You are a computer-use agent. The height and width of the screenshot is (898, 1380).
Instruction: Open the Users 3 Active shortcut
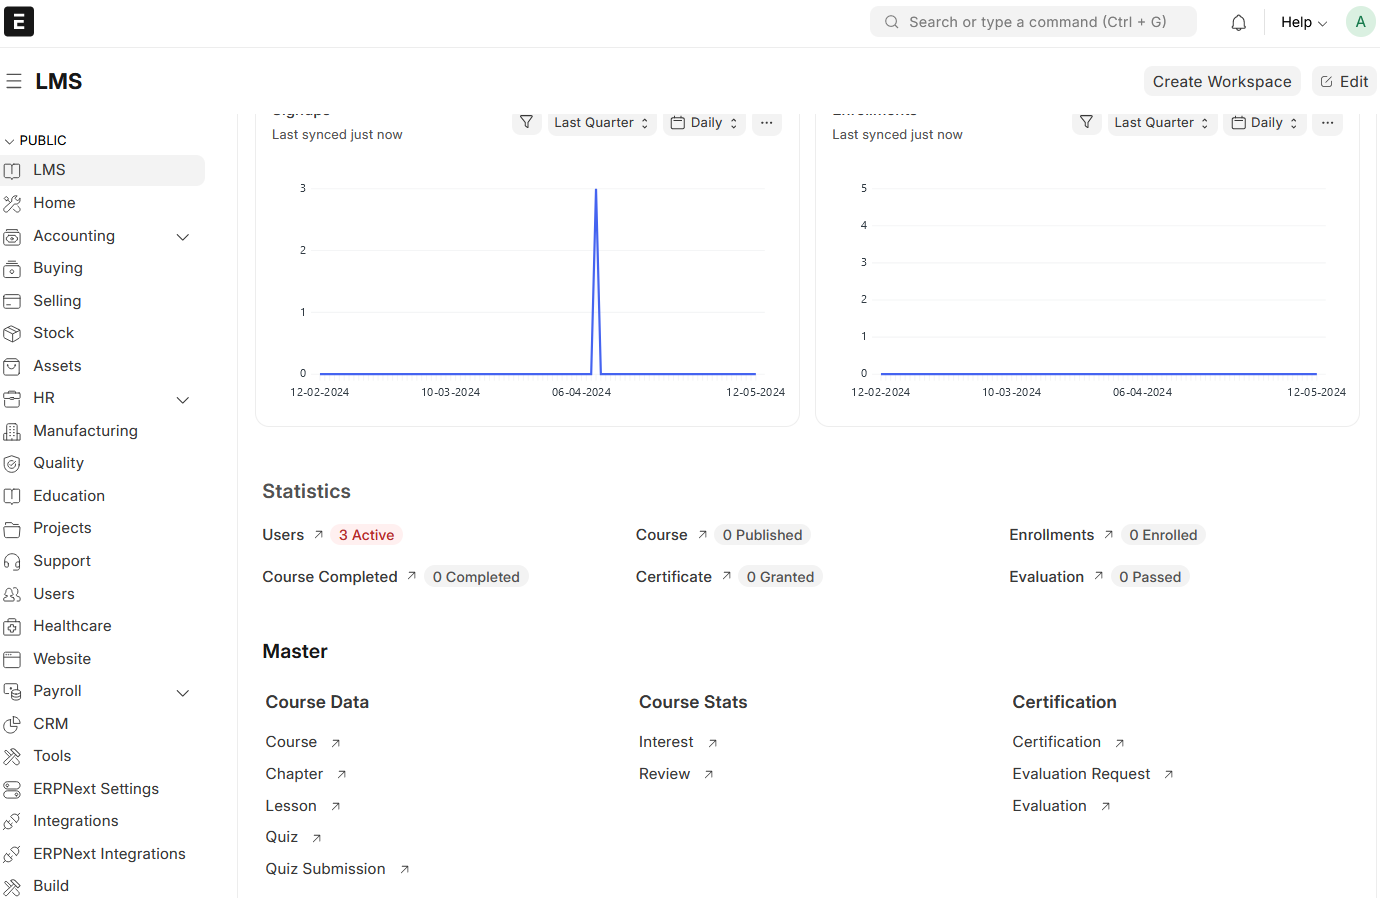coord(332,535)
